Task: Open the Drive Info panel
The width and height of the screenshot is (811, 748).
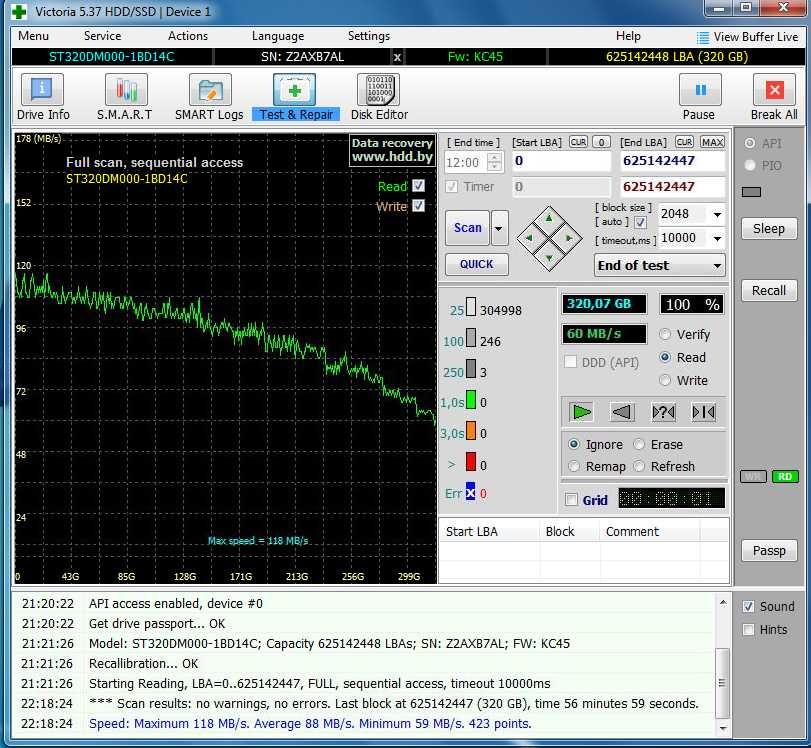Action: pyautogui.click(x=42, y=97)
